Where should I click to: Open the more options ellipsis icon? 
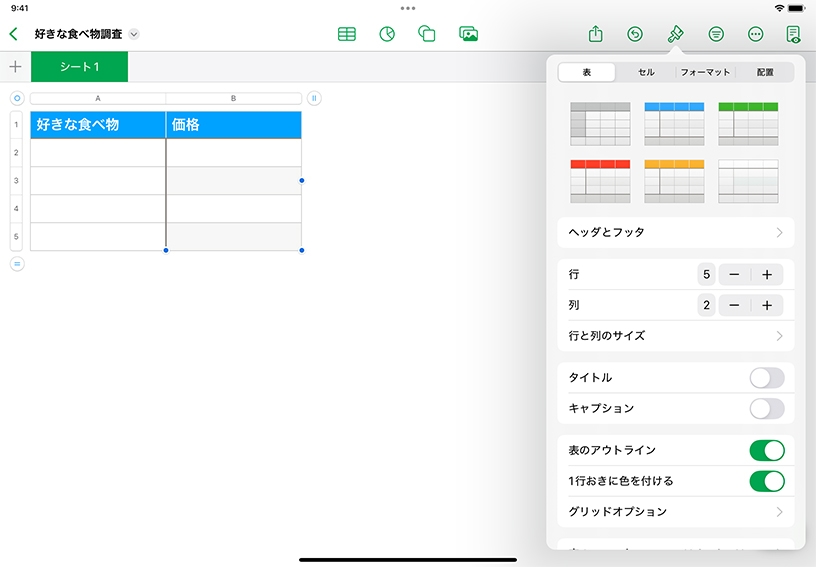coord(756,34)
